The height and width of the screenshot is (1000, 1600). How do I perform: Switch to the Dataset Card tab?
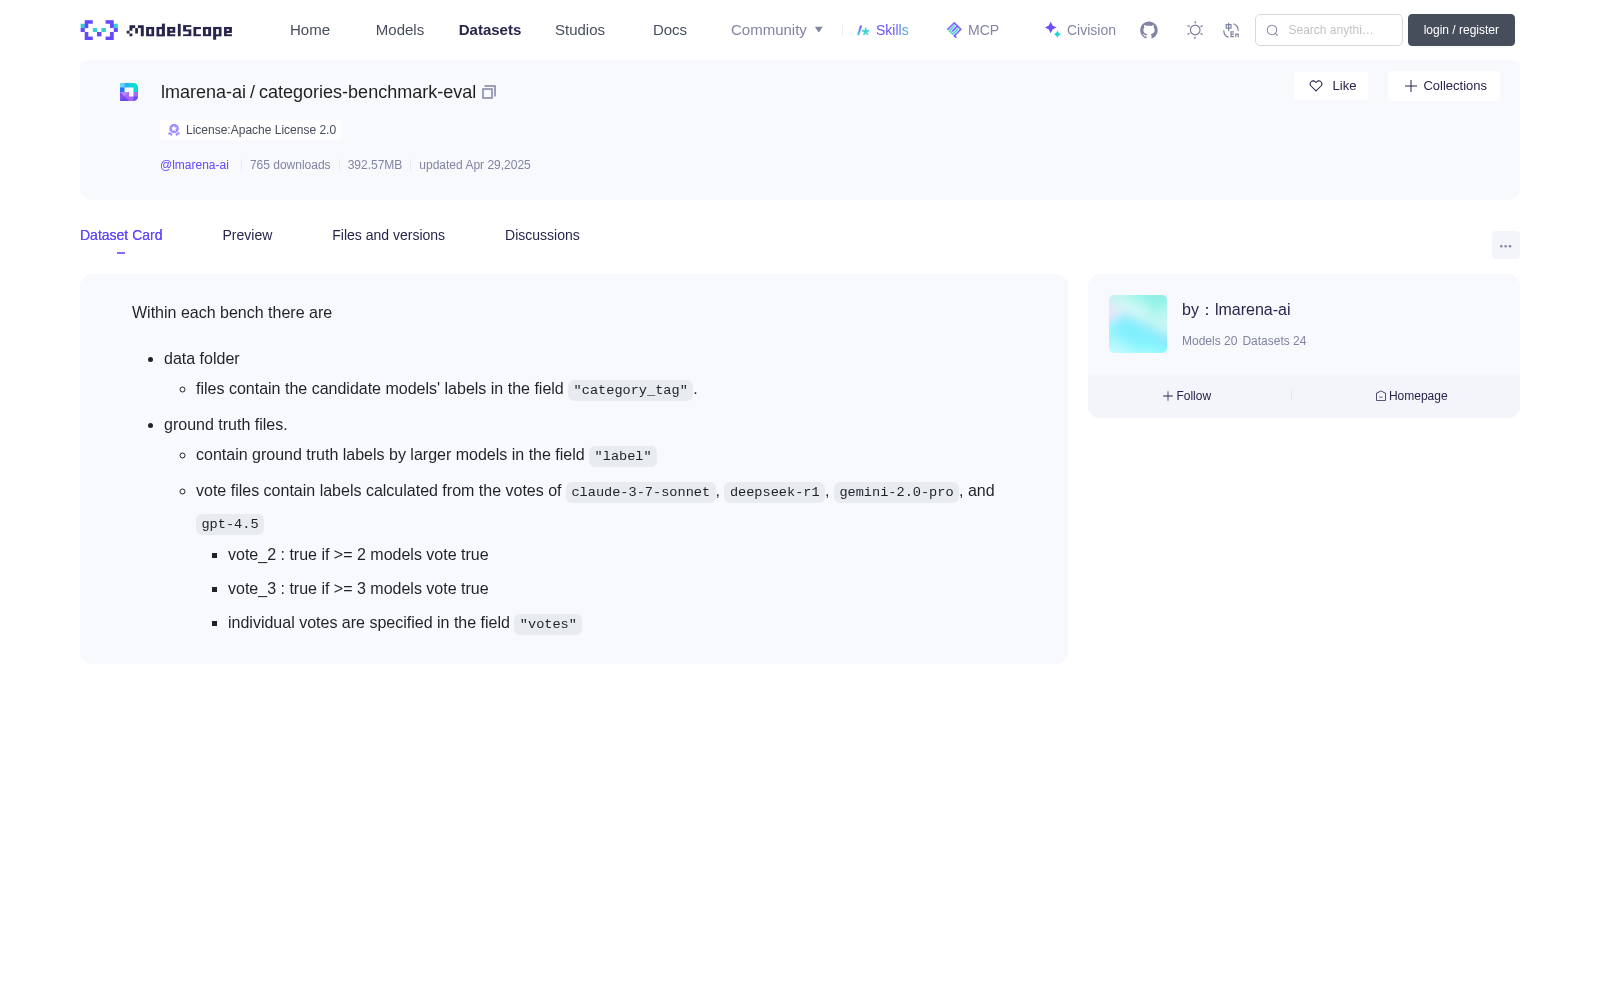(x=121, y=235)
